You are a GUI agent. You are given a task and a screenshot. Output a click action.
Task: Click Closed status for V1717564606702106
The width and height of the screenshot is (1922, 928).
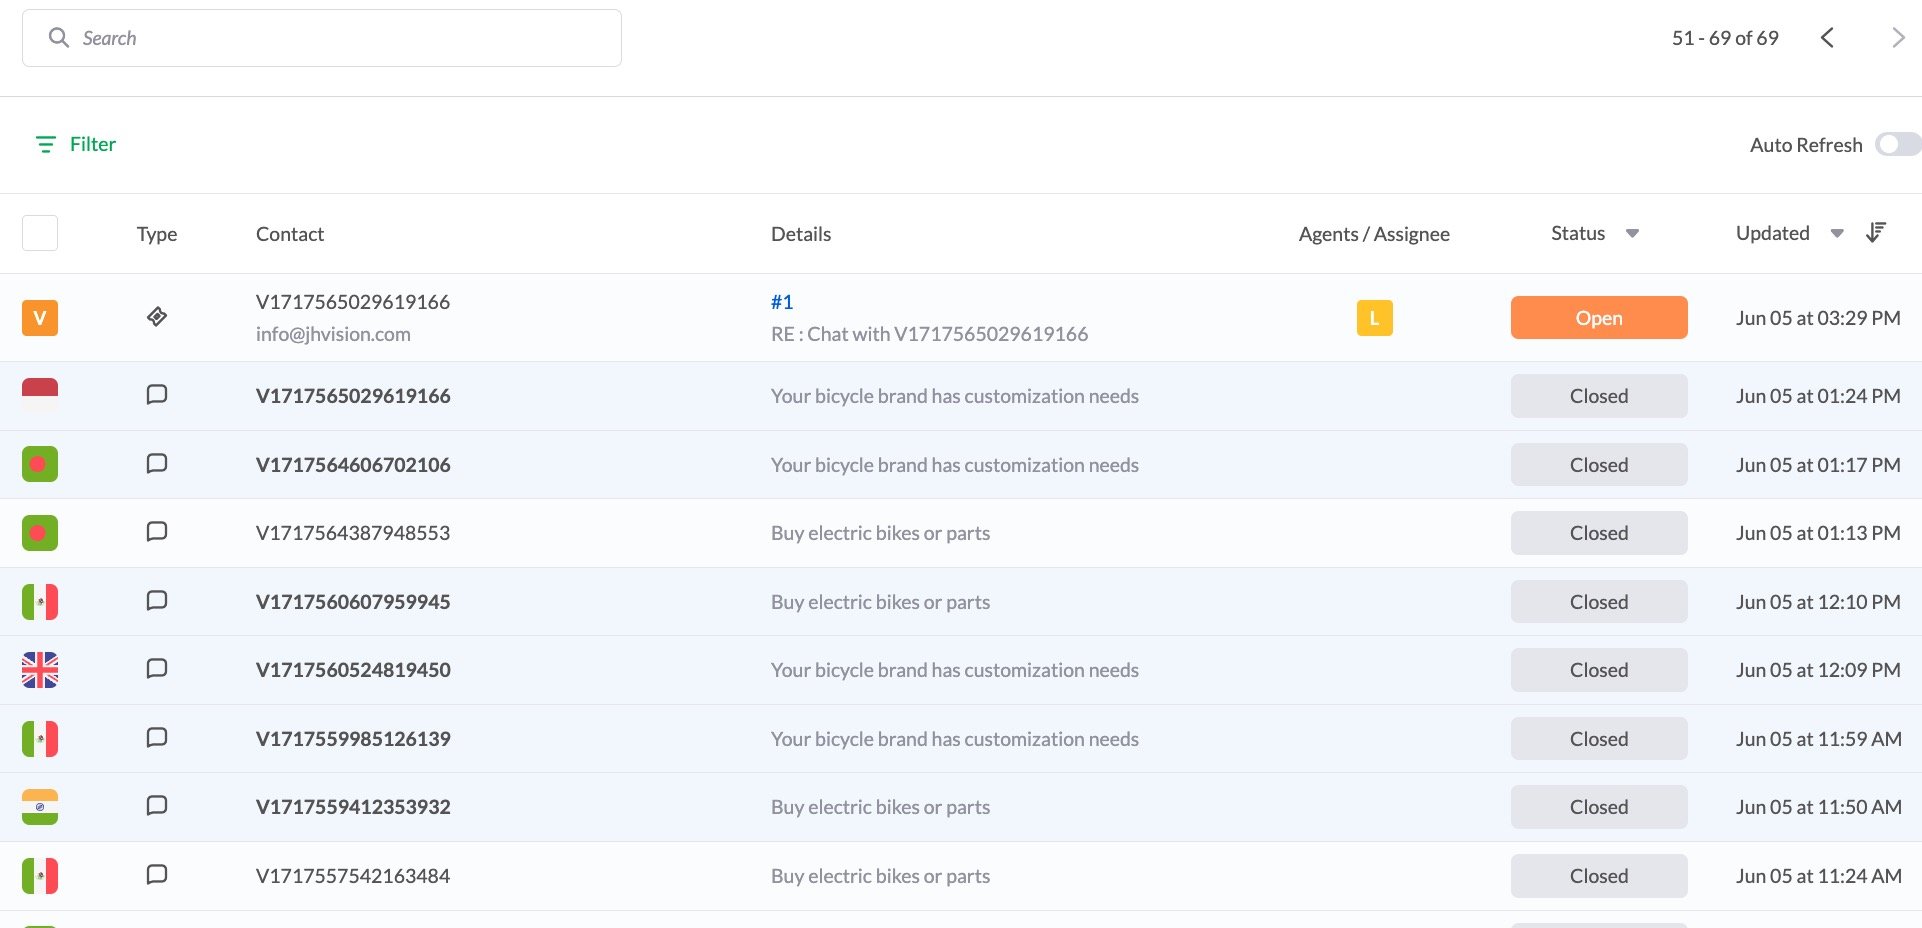point(1599,465)
